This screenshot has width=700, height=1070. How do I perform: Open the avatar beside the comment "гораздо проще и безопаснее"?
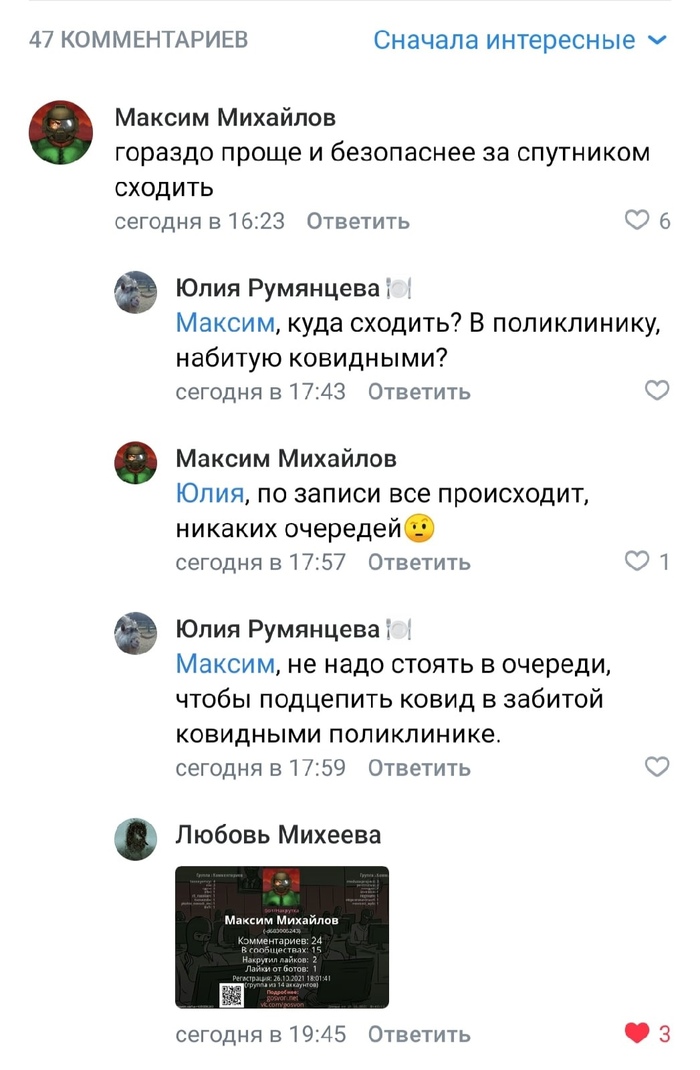pyautogui.click(x=61, y=132)
